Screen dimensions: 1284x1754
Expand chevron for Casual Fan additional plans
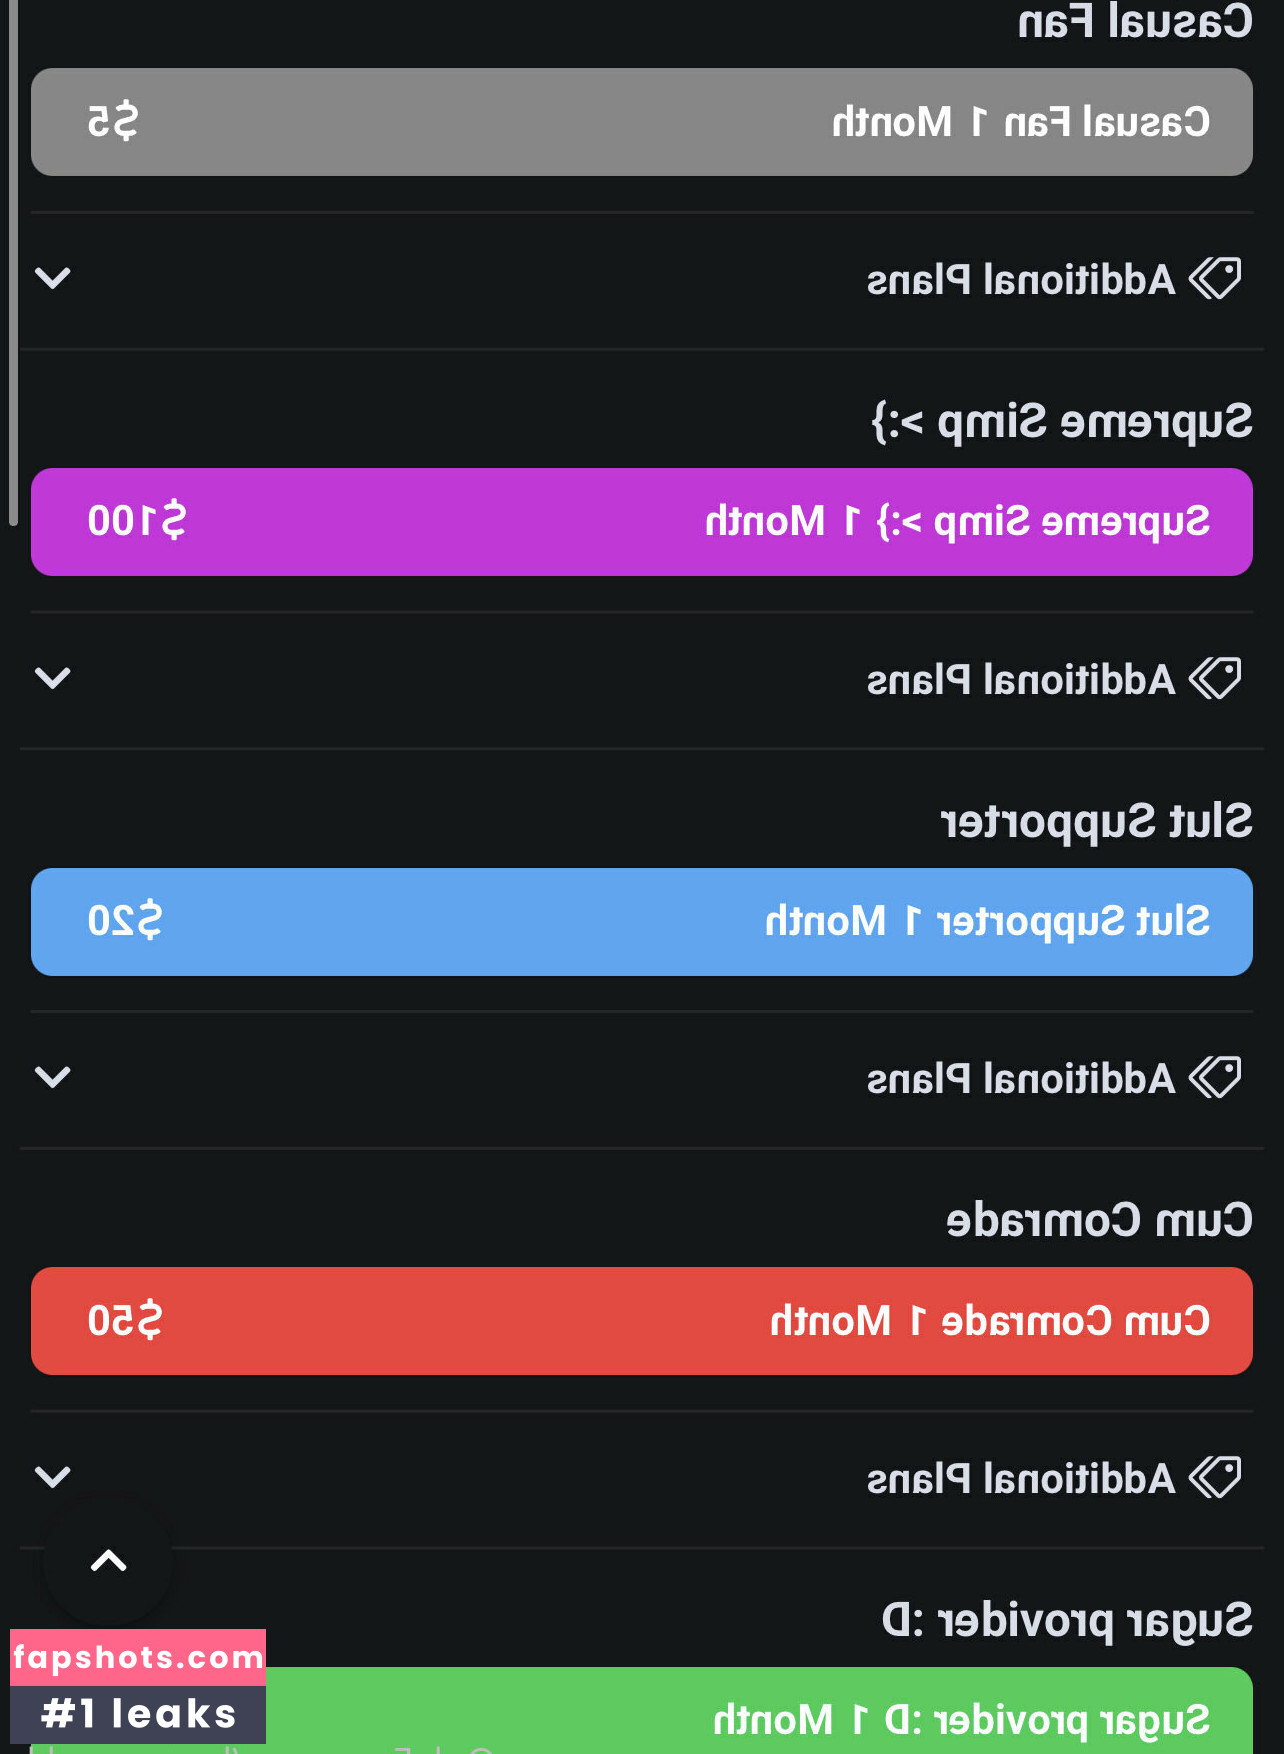[53, 278]
